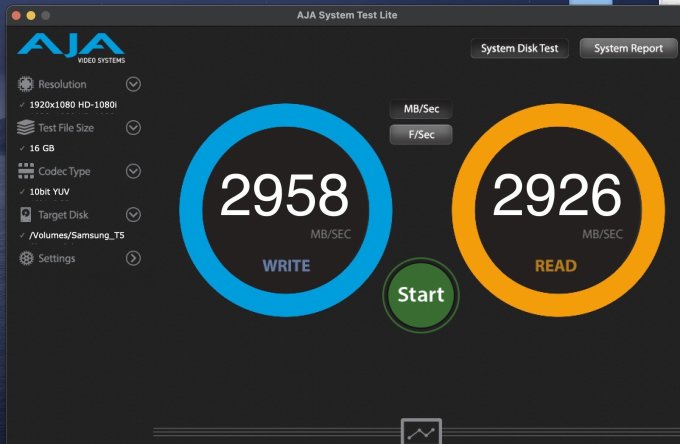The image size is (680, 444).
Task: Click the Resolution chip icon
Action: pyautogui.click(x=26, y=84)
